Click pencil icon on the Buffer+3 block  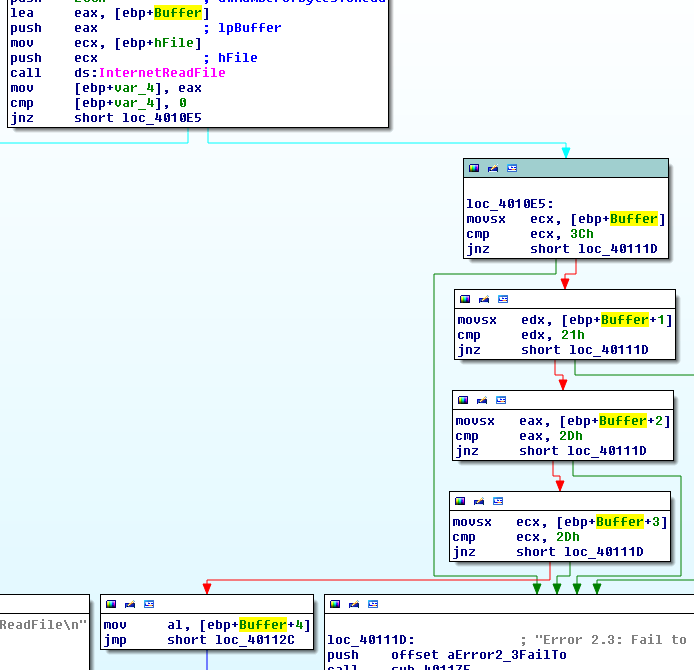tap(479, 501)
